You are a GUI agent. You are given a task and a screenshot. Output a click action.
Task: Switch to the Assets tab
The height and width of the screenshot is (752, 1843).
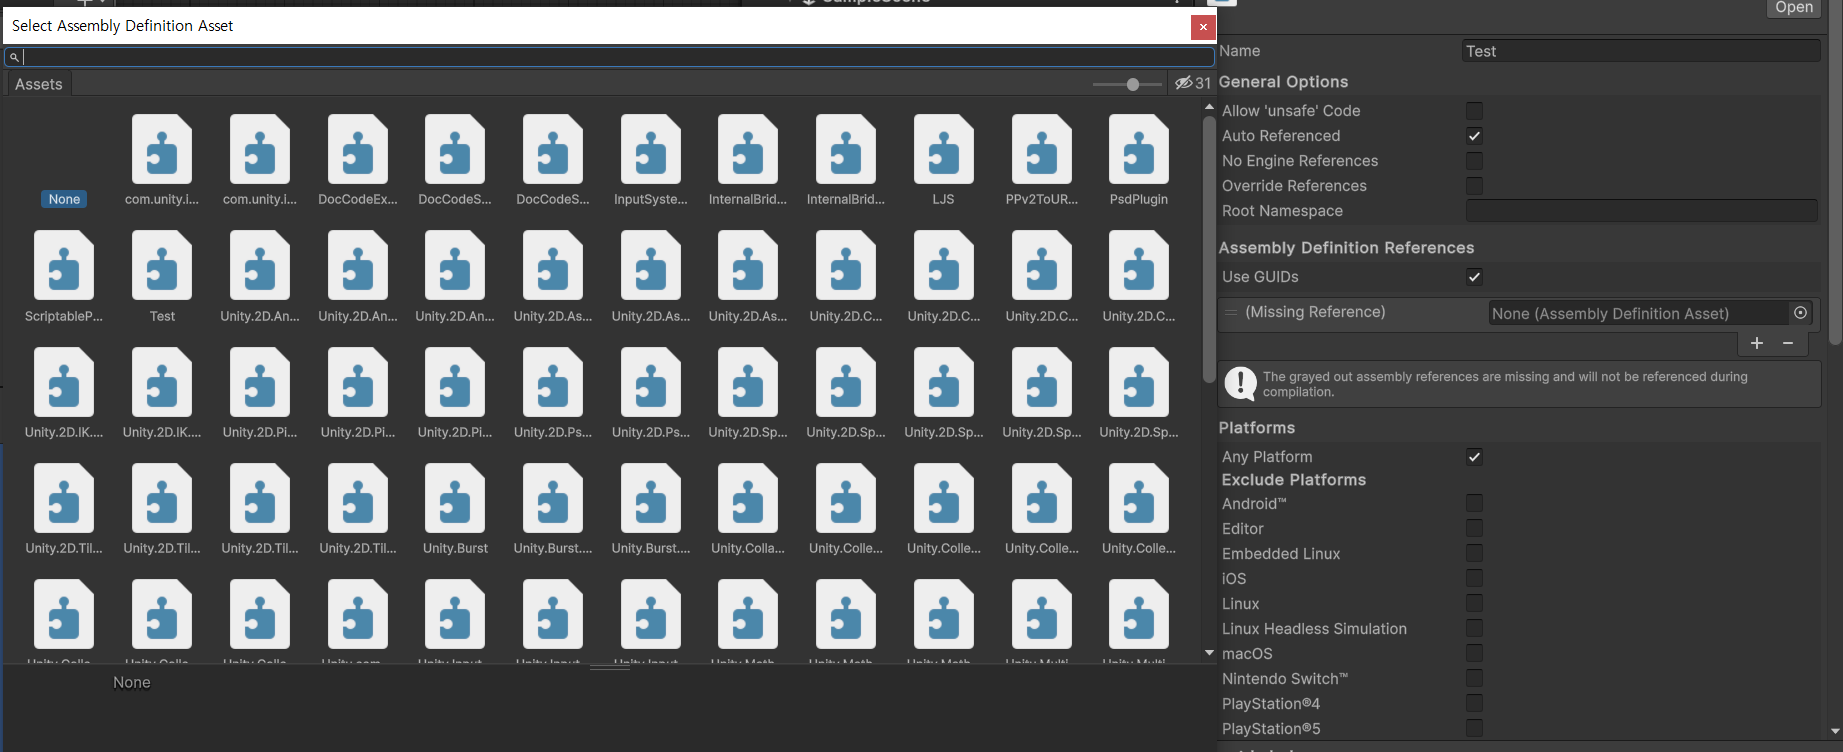tap(39, 84)
